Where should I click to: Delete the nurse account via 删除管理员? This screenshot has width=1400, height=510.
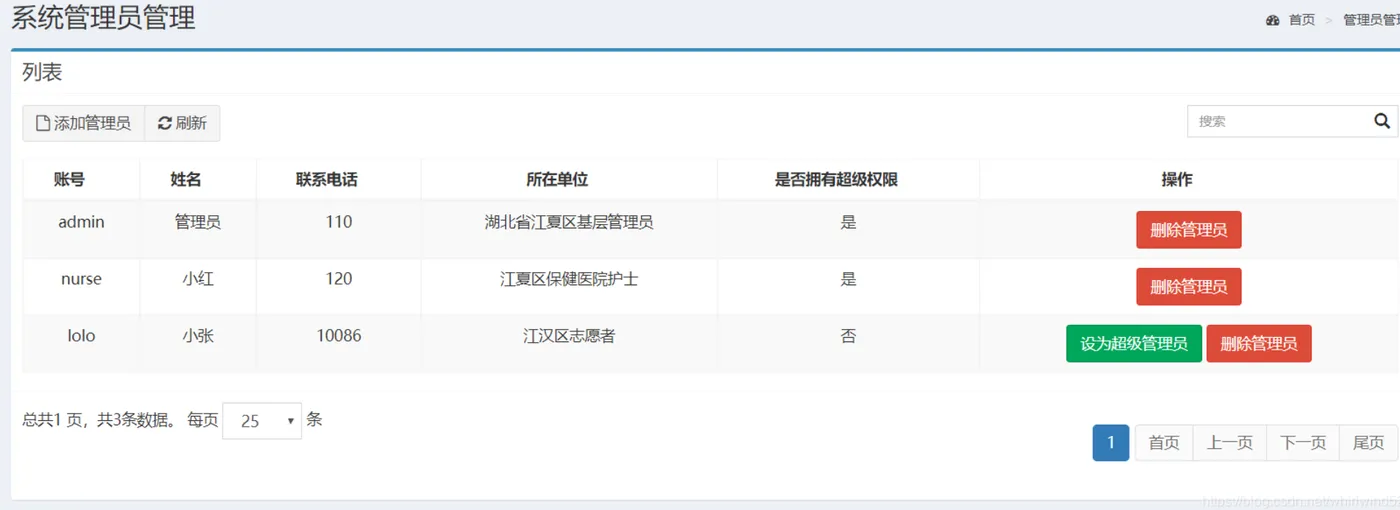coord(1188,287)
